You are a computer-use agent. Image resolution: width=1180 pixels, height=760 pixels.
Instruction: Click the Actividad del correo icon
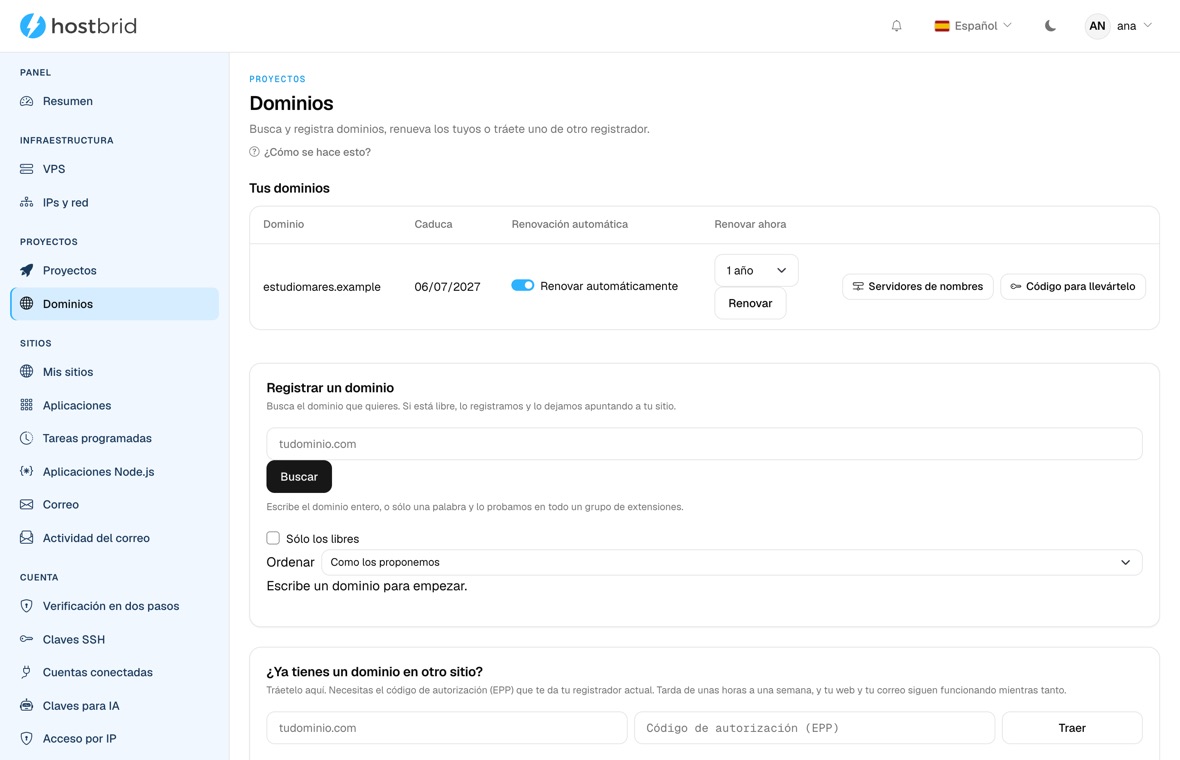pos(26,537)
